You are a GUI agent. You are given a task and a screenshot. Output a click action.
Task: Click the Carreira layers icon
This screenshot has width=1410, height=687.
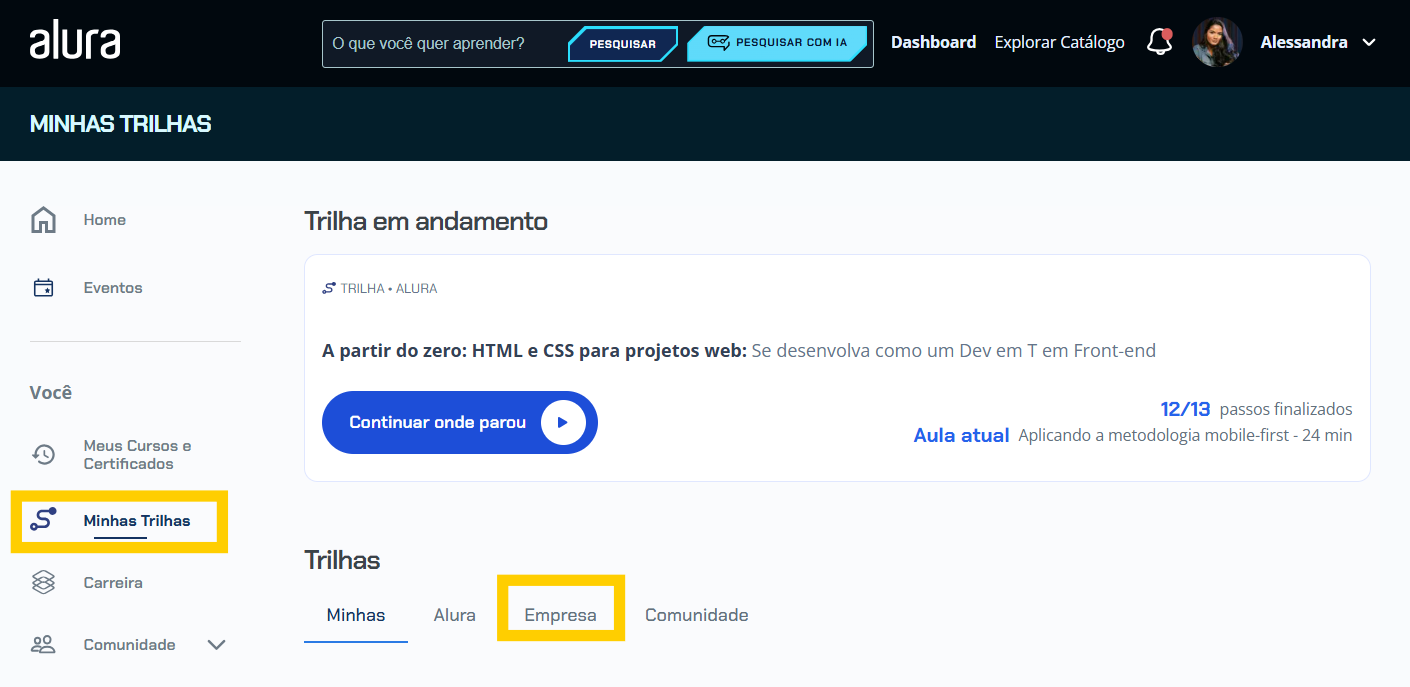click(43, 582)
